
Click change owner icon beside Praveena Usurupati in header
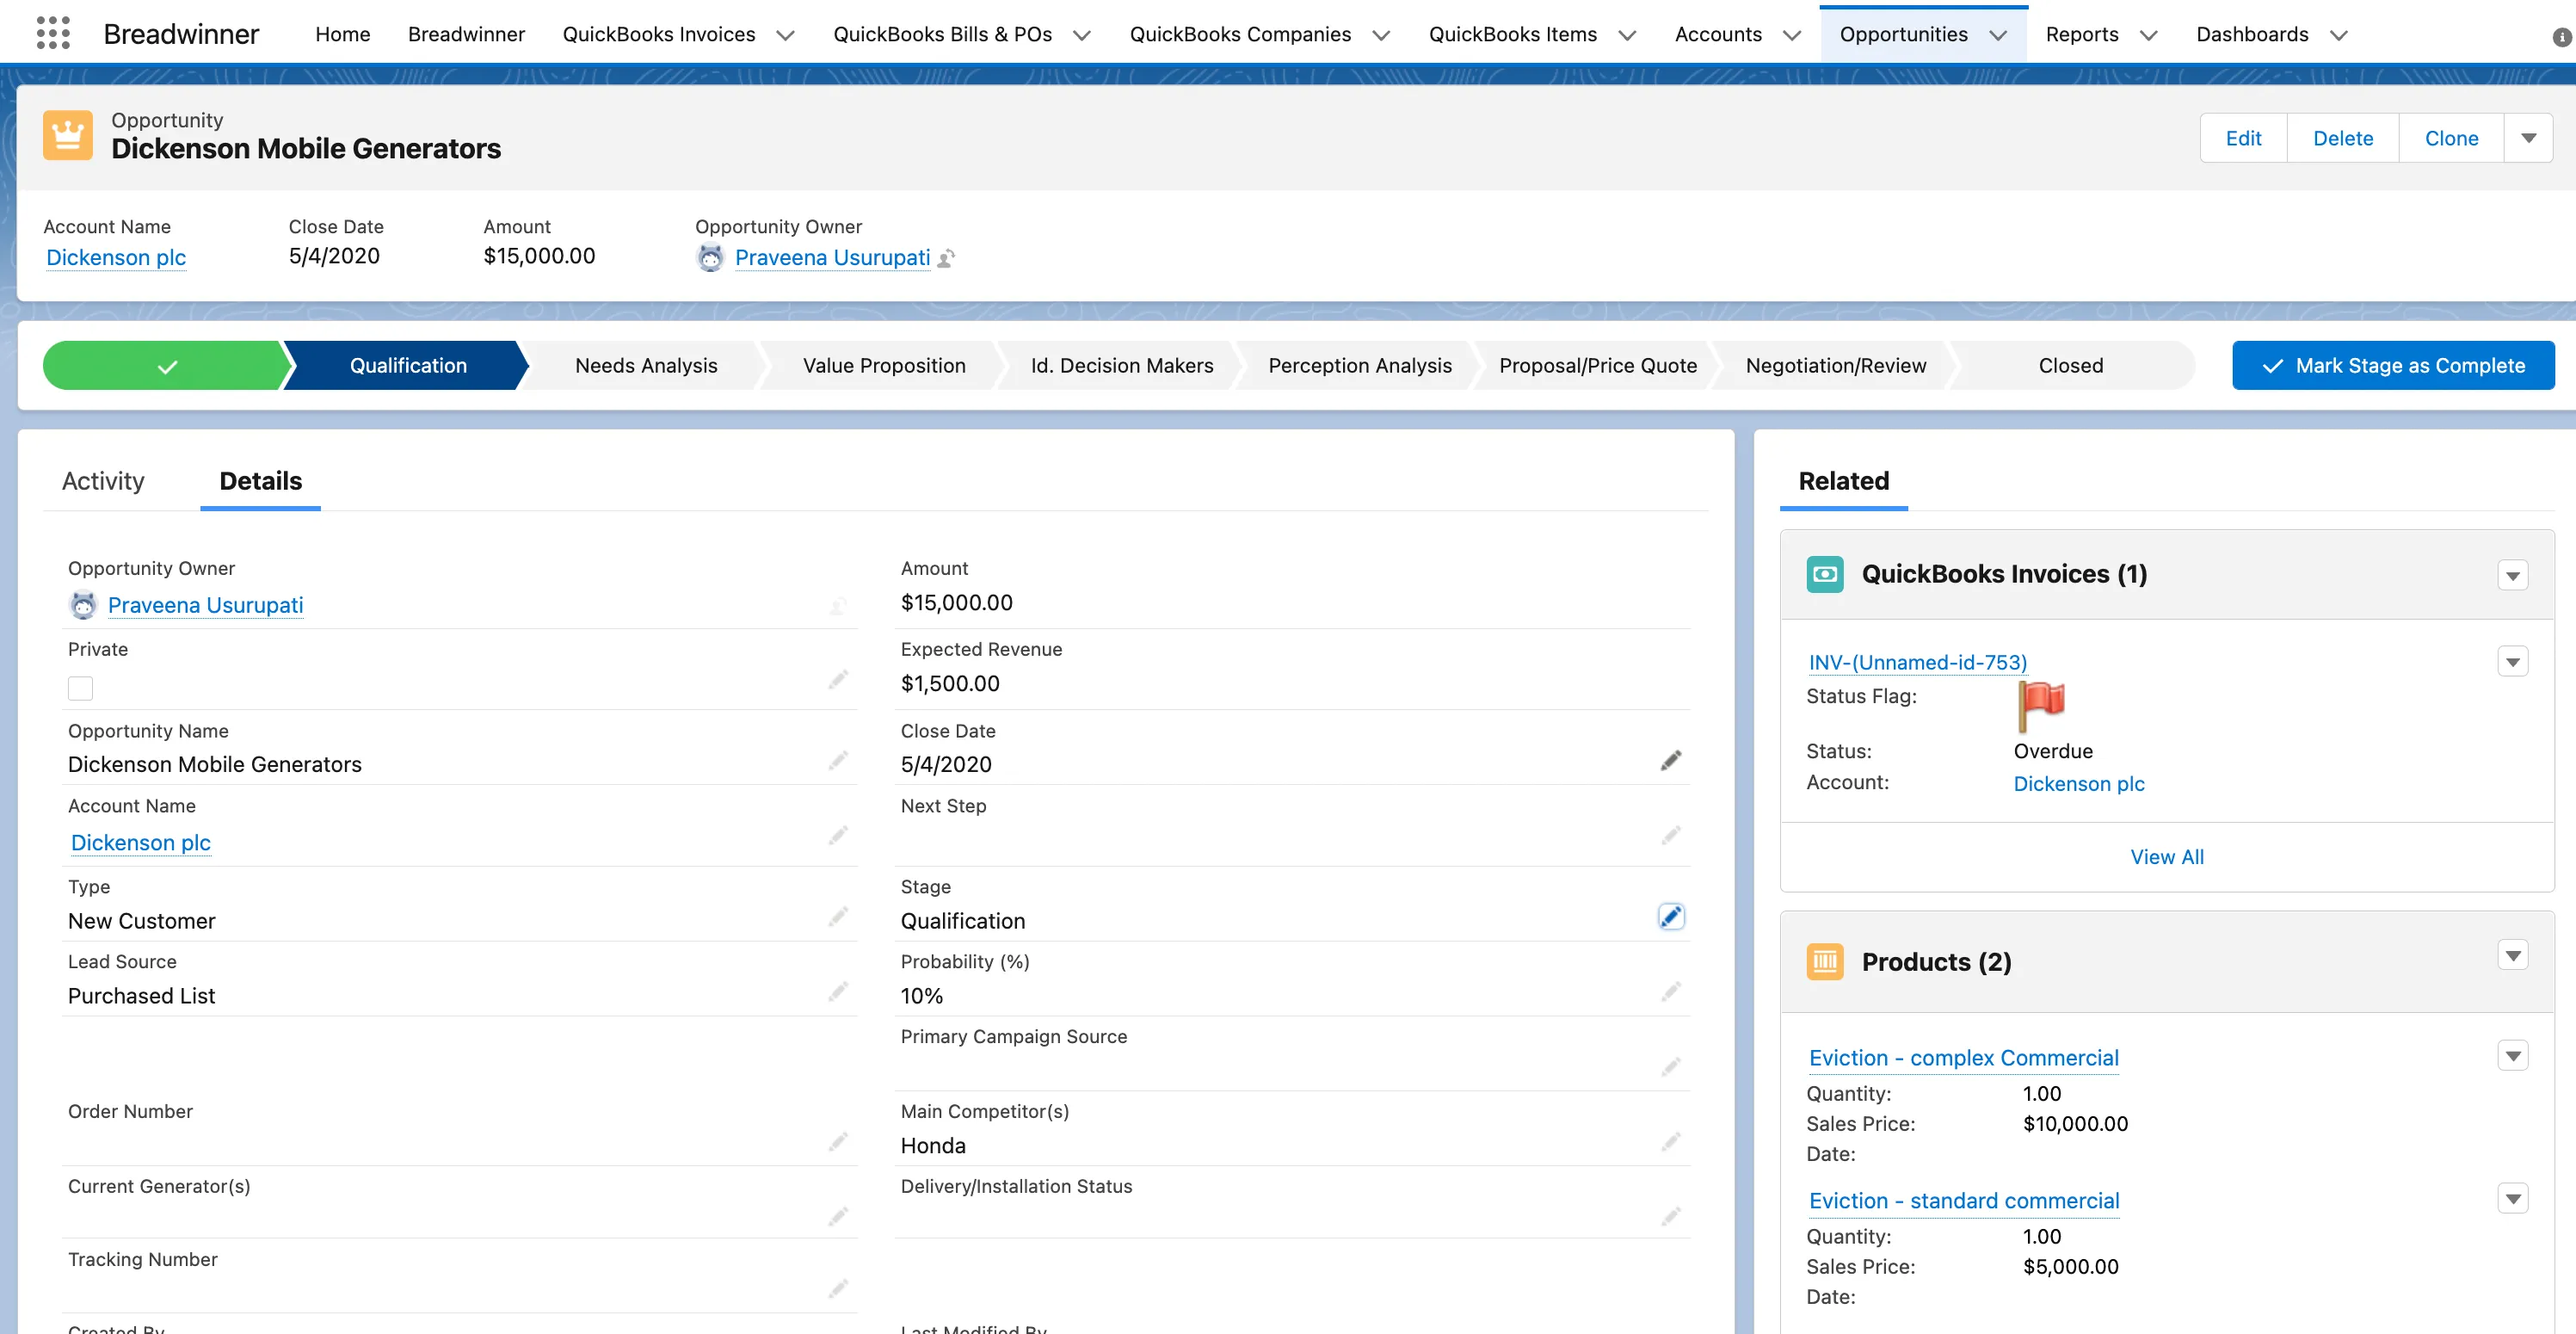tap(946, 258)
